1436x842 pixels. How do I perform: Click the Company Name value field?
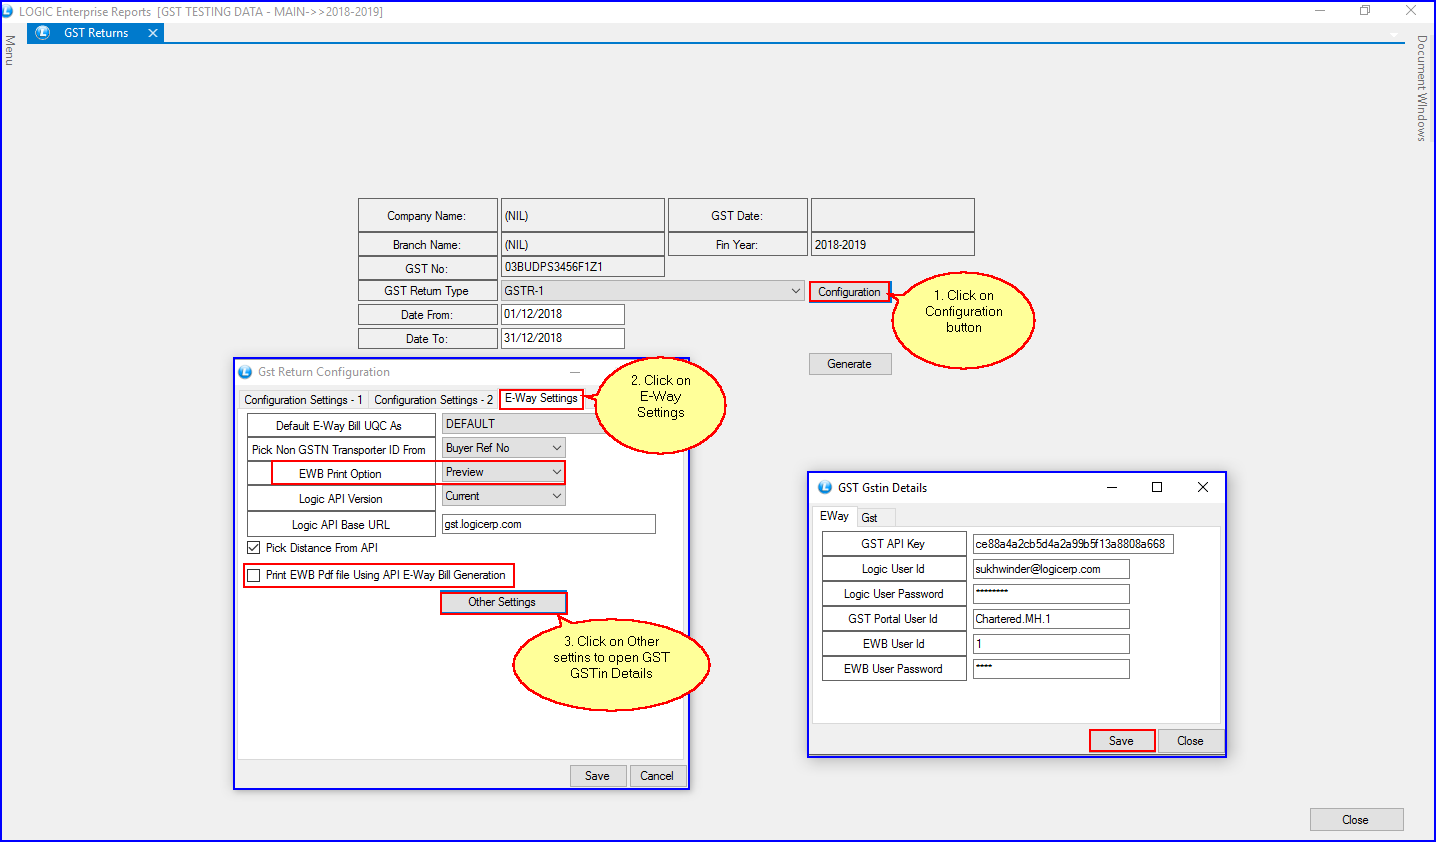point(582,215)
